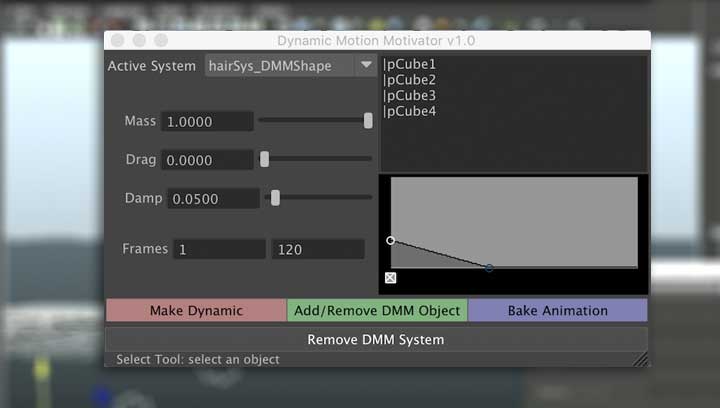Click the Damp slider handle
Viewport: 720px width, 408px height.
tap(275, 198)
